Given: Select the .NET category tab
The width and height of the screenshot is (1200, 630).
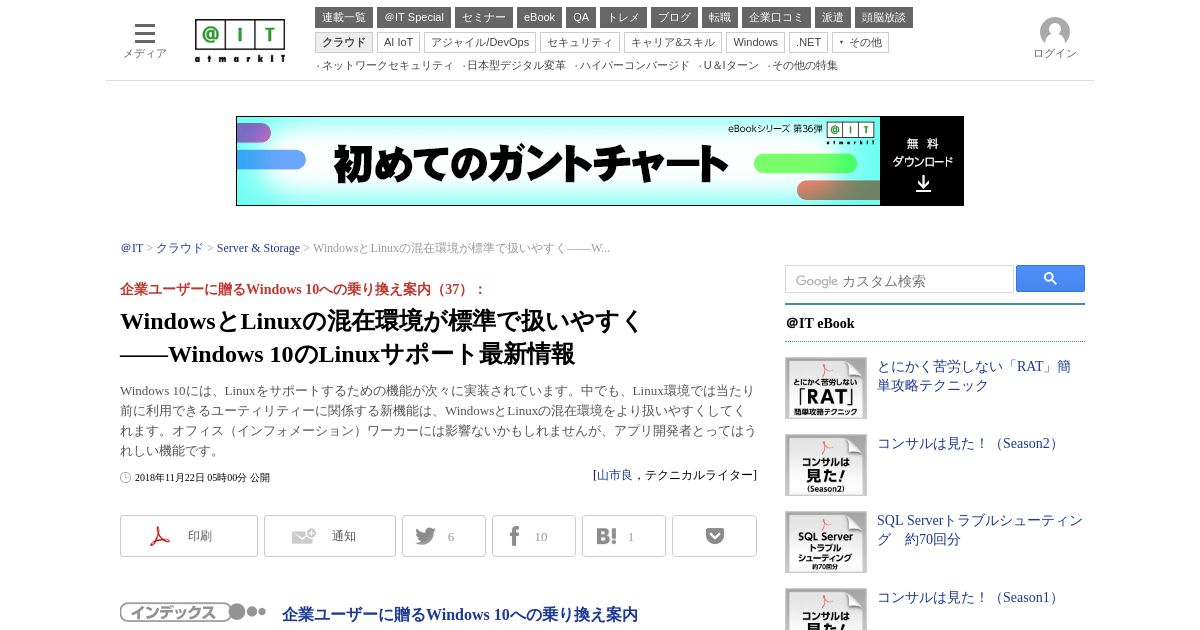Looking at the screenshot, I should click(x=808, y=42).
